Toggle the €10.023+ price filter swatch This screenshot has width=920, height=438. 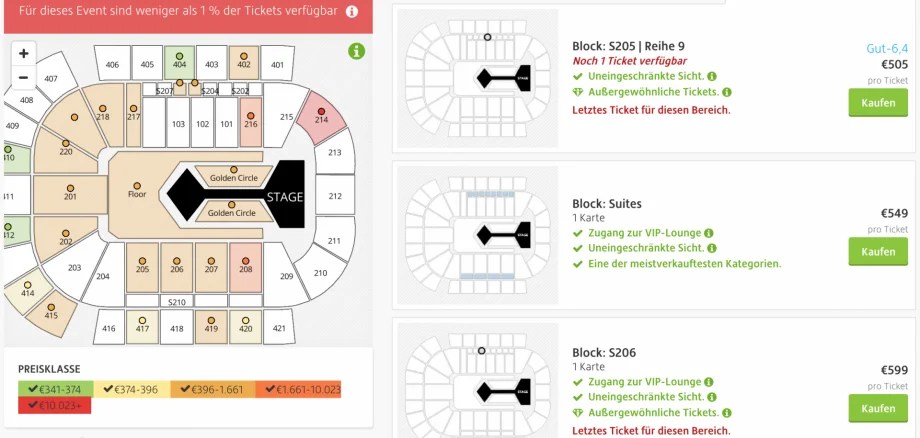click(55, 405)
